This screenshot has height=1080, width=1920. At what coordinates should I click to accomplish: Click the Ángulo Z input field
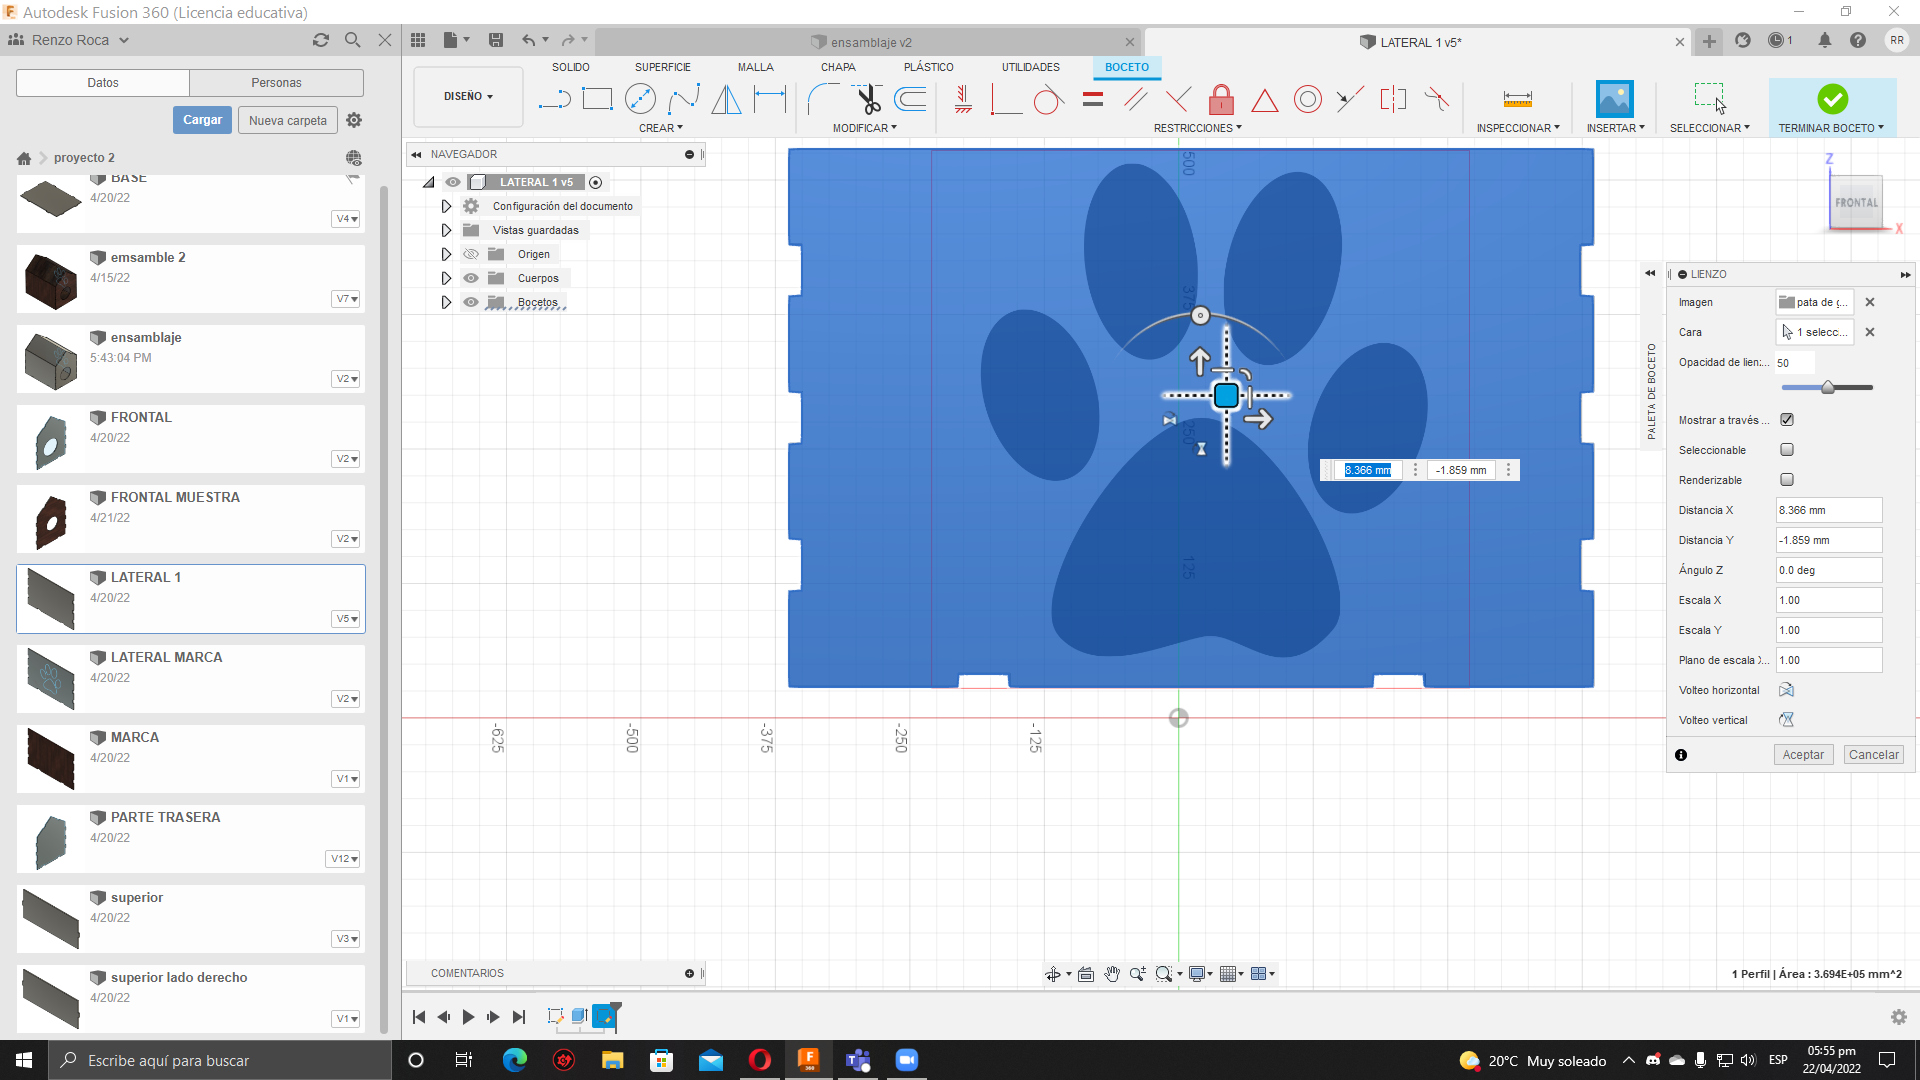[x=1829, y=570]
